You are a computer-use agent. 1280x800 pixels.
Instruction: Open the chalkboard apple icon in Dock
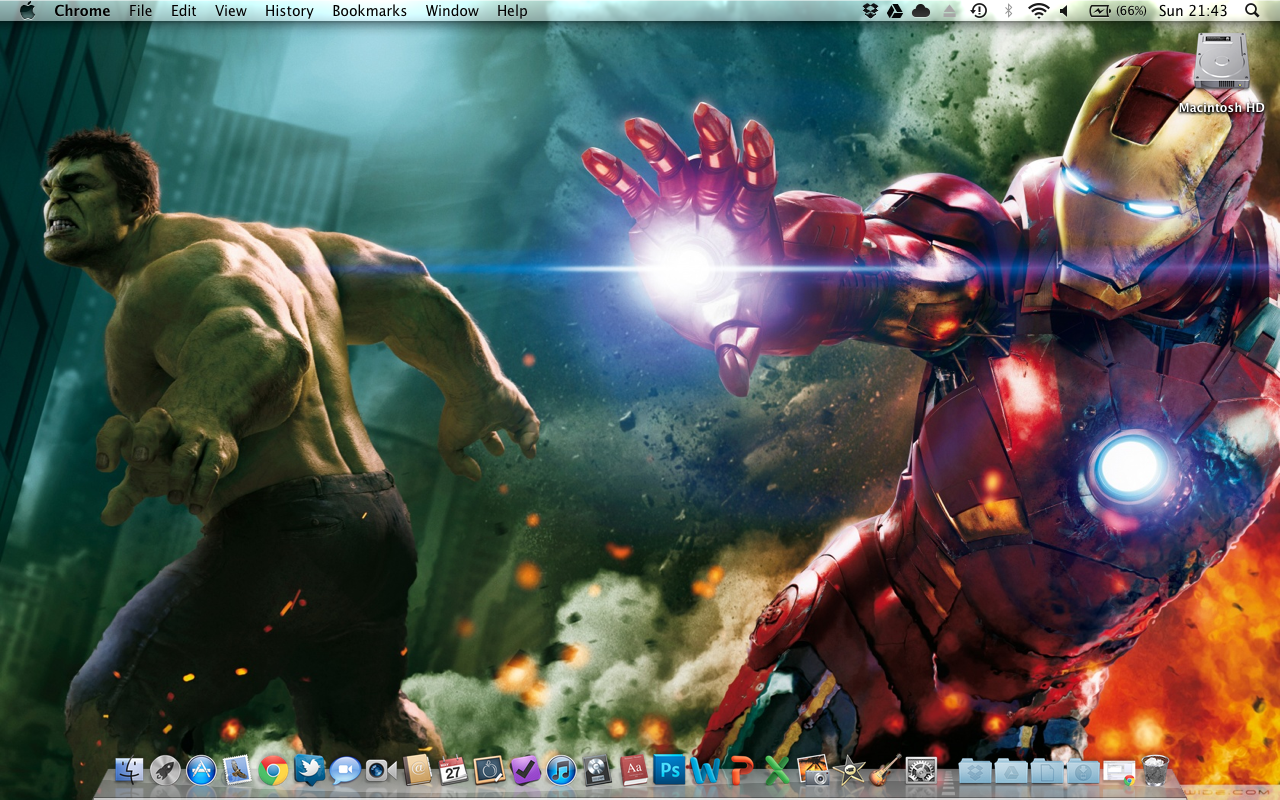[x=489, y=770]
